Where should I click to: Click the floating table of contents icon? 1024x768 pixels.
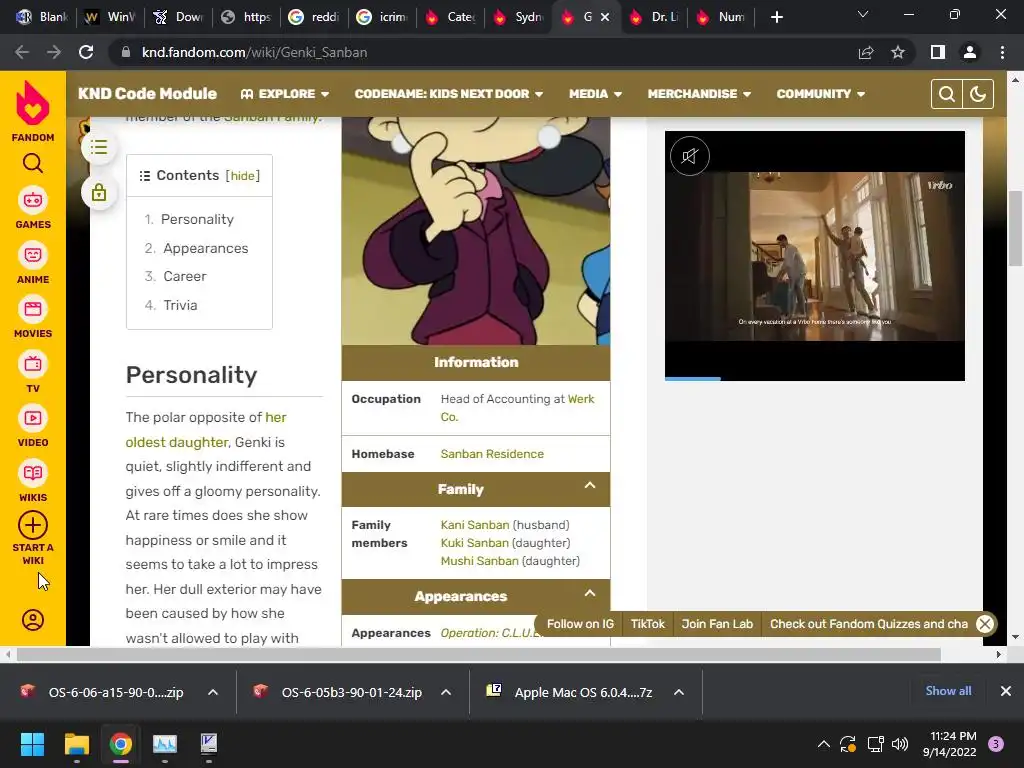pos(99,147)
